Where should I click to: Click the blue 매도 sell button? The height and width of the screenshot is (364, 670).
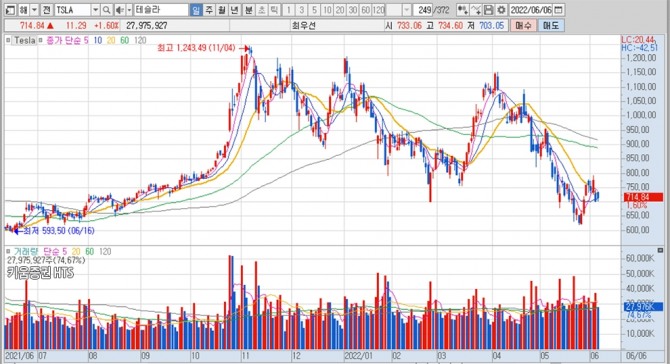[x=550, y=26]
